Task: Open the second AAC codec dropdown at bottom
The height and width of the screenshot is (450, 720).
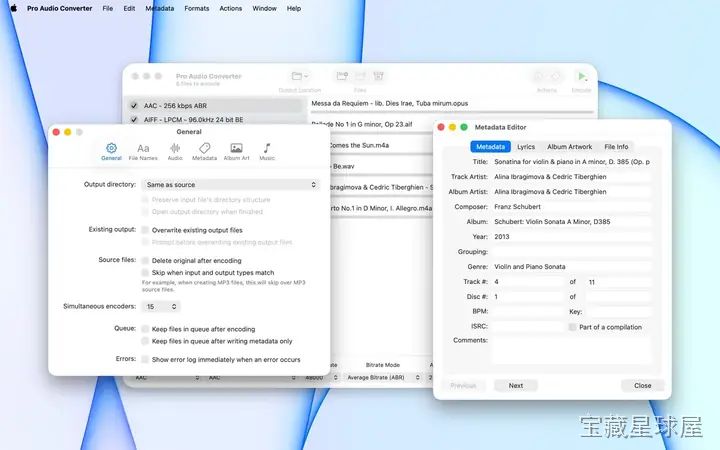Action: [x=252, y=377]
